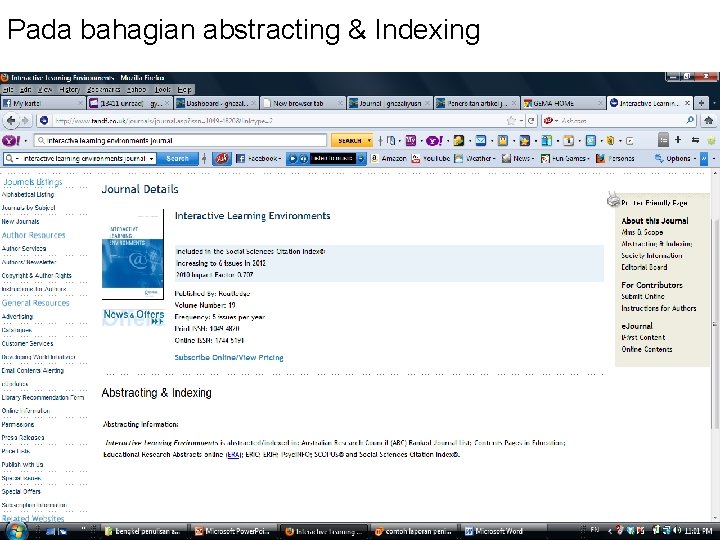Open the Tools menu

pos(162,90)
